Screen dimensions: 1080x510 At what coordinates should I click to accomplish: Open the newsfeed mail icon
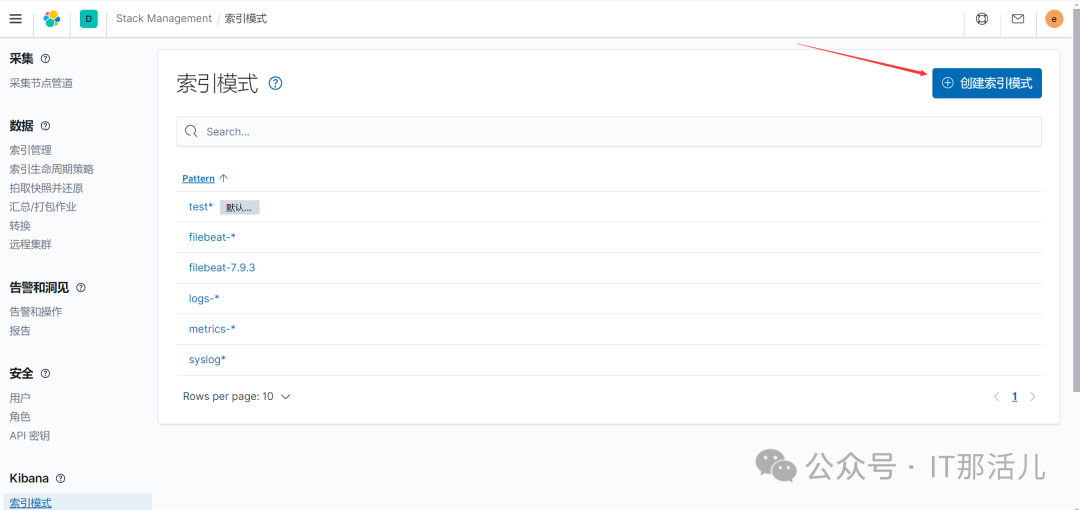[x=1018, y=19]
